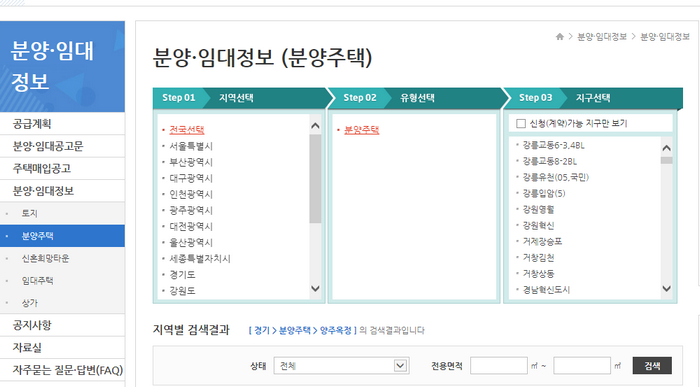Click last 분양·임대정보 breadcrumb link

coord(665,37)
